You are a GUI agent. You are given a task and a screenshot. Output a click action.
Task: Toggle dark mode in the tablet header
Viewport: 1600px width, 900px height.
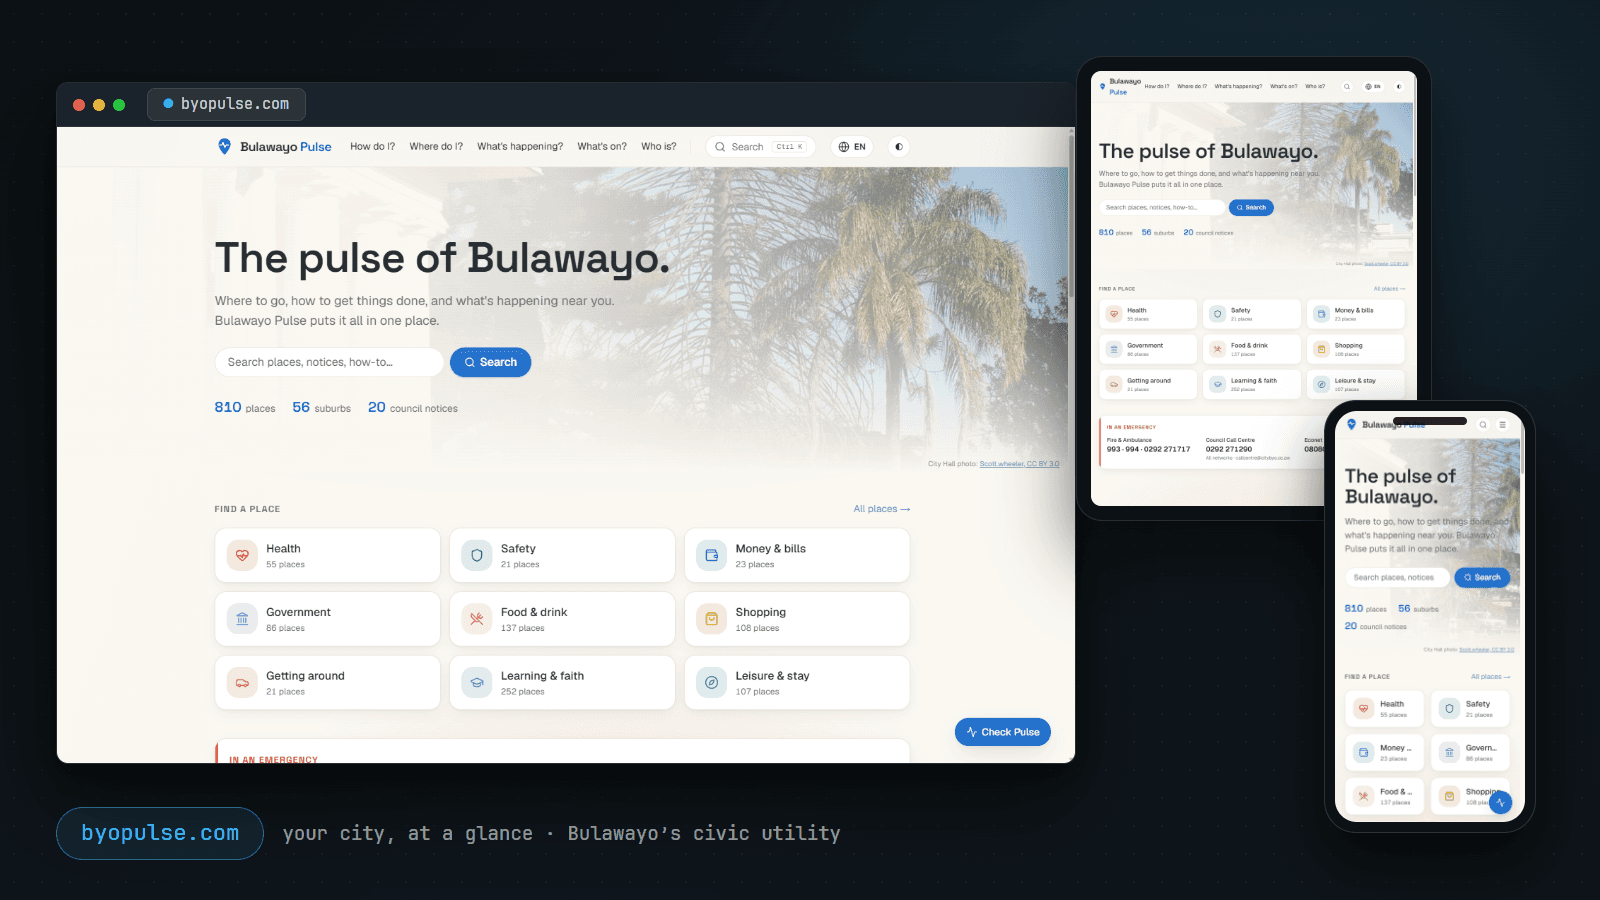click(1399, 87)
